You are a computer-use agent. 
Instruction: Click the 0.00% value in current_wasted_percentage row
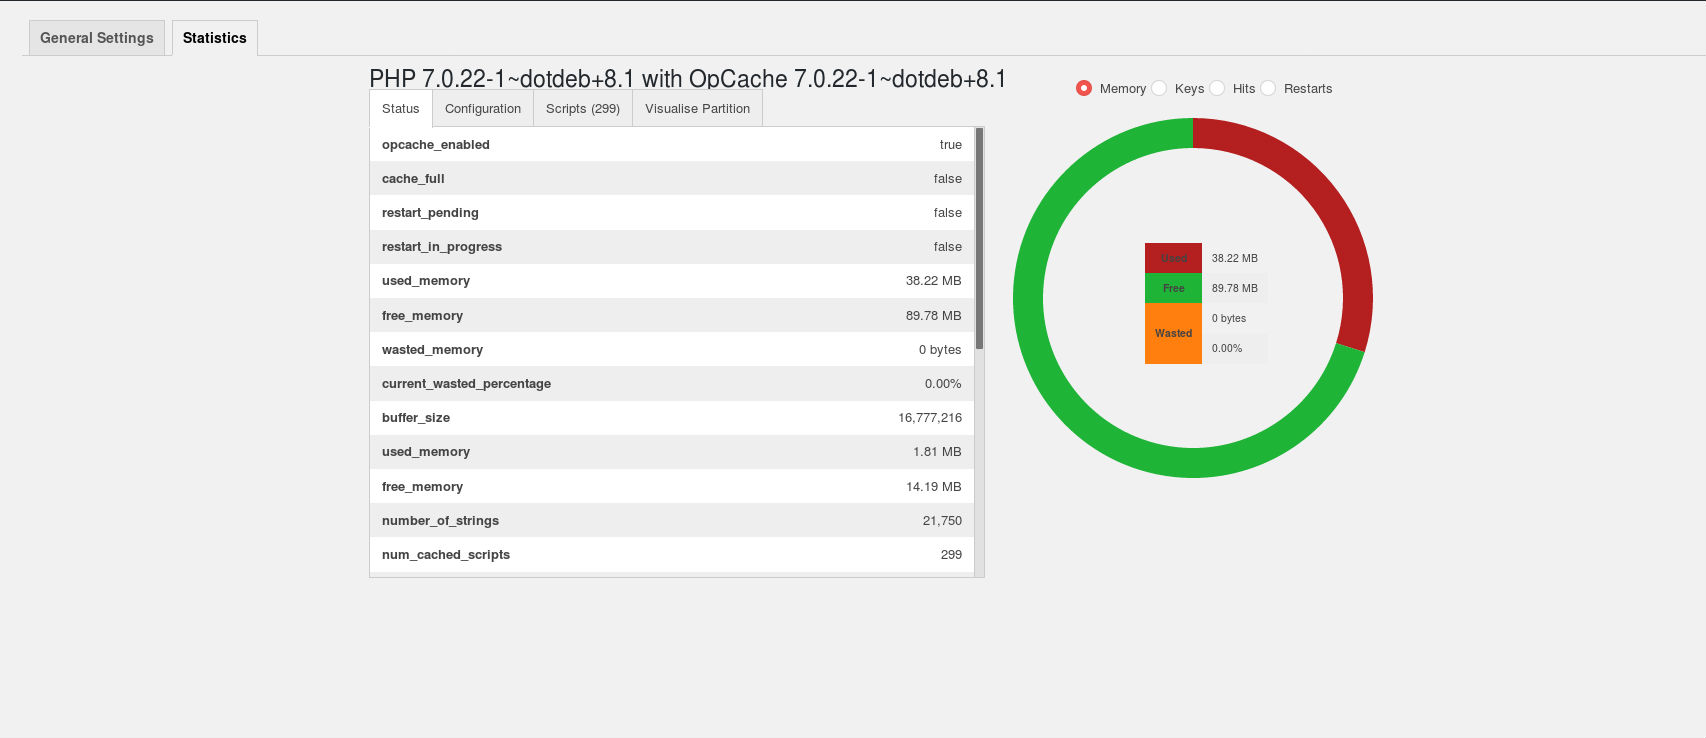(x=943, y=384)
